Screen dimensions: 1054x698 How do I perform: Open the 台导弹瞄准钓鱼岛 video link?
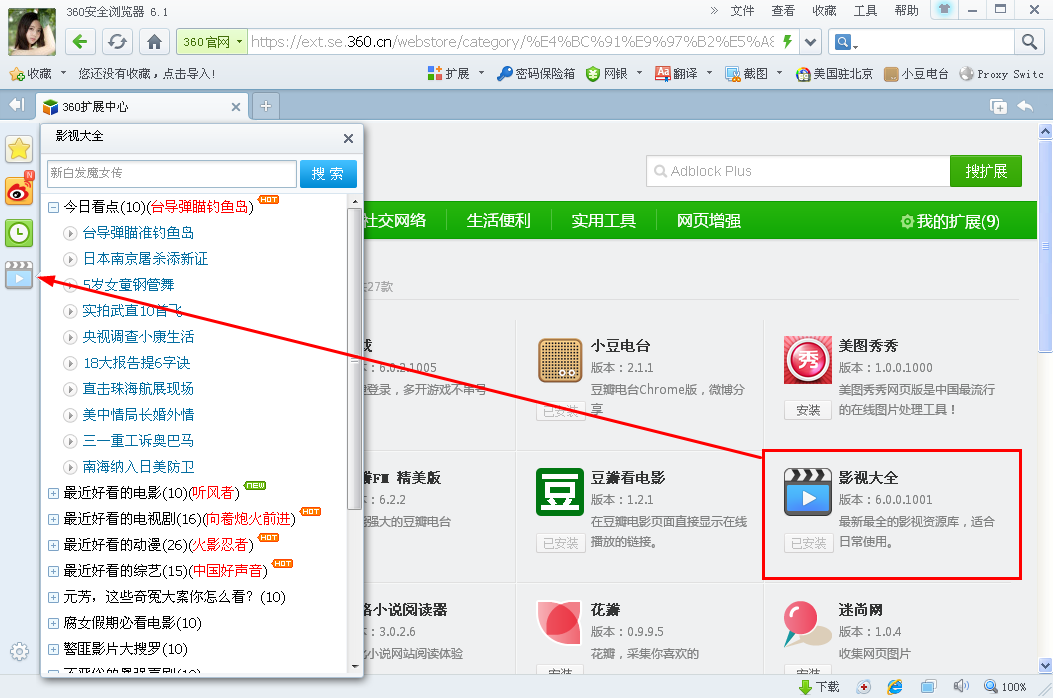[x=138, y=233]
